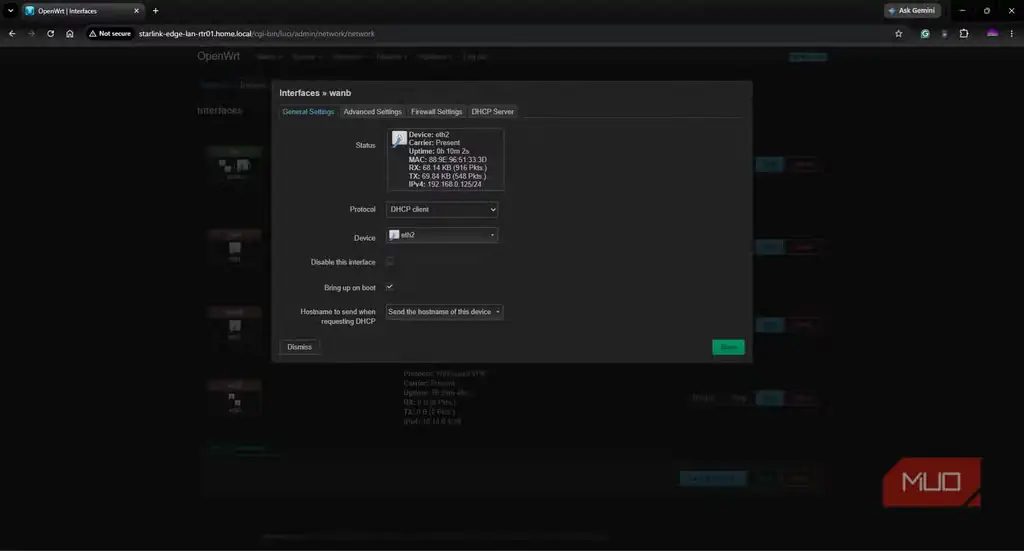This screenshot has width=1024, height=551.
Task: Uncheck the Bring up on boot checkbox
Action: [x=390, y=287]
